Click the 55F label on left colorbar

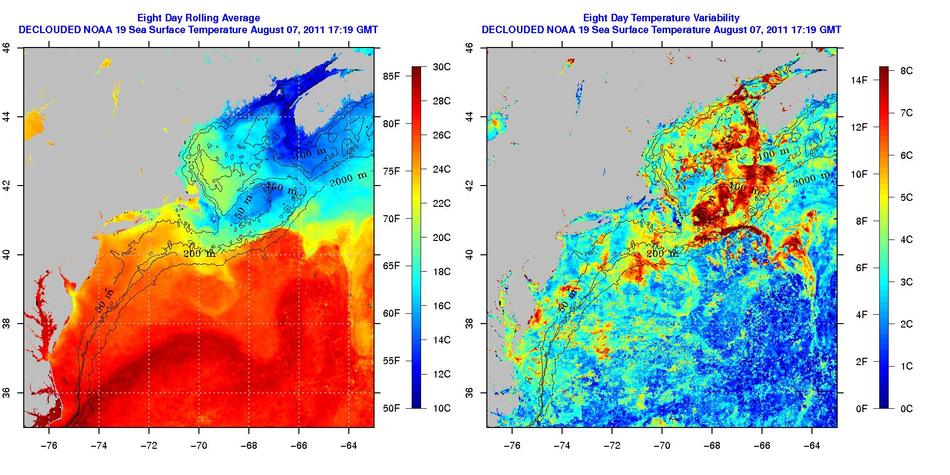click(392, 361)
